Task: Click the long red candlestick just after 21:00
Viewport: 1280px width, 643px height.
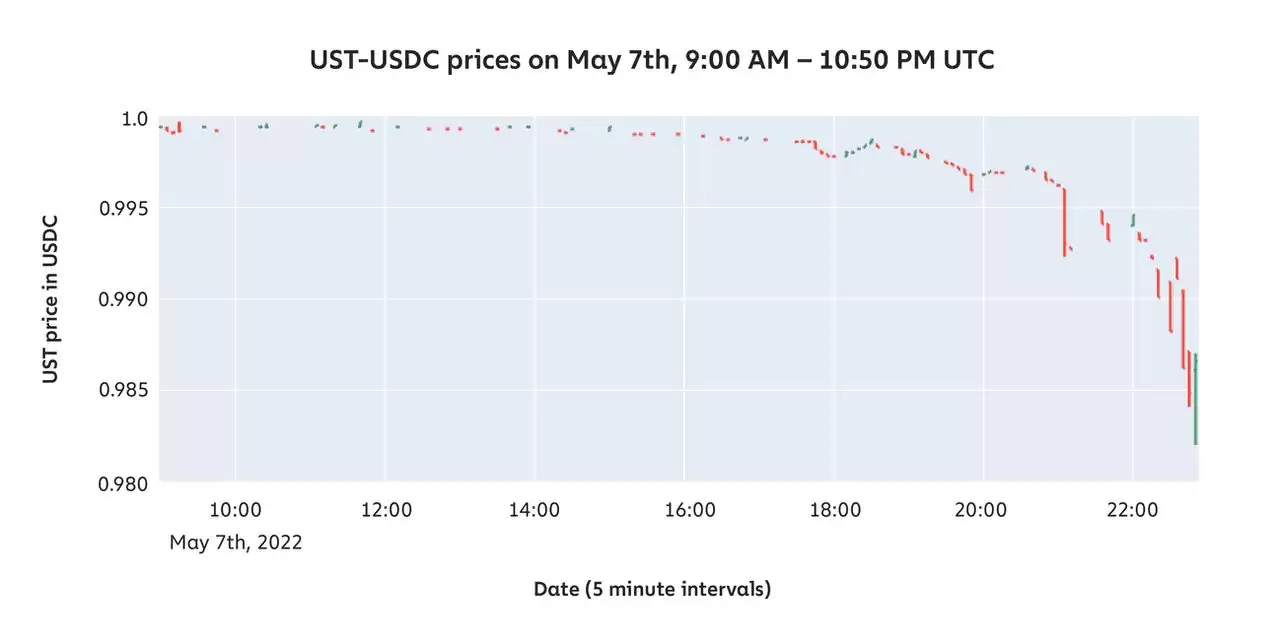Action: (x=1064, y=222)
